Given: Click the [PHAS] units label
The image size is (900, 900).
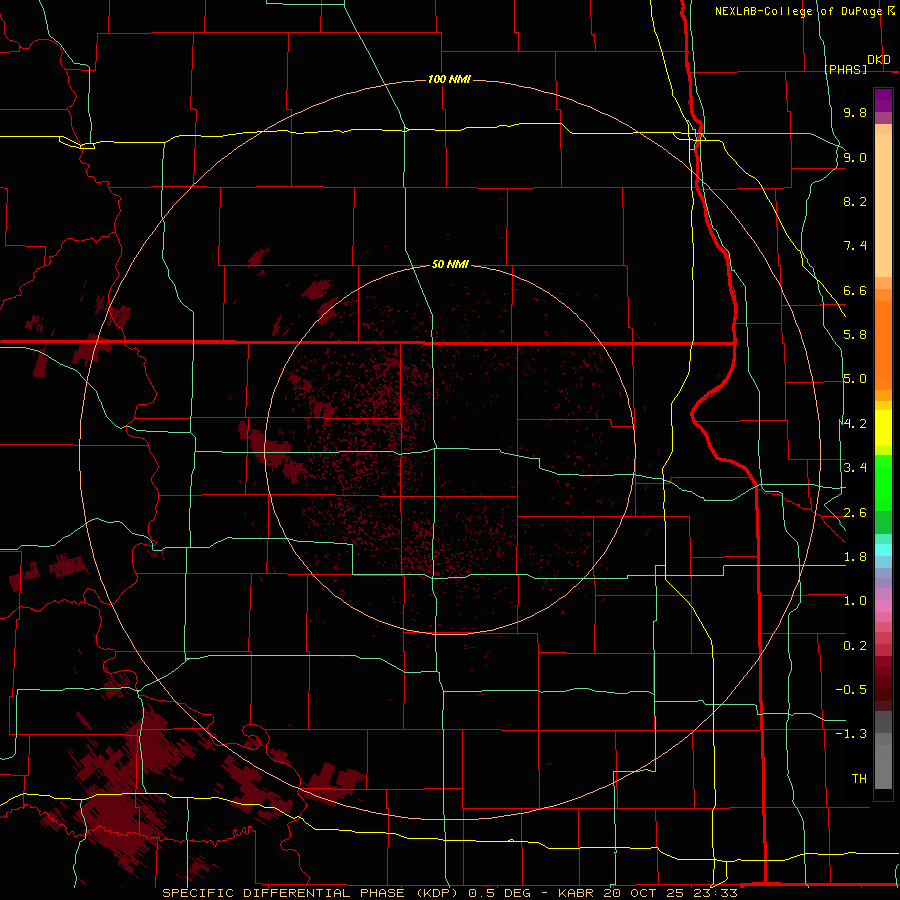Looking at the screenshot, I should [846, 69].
